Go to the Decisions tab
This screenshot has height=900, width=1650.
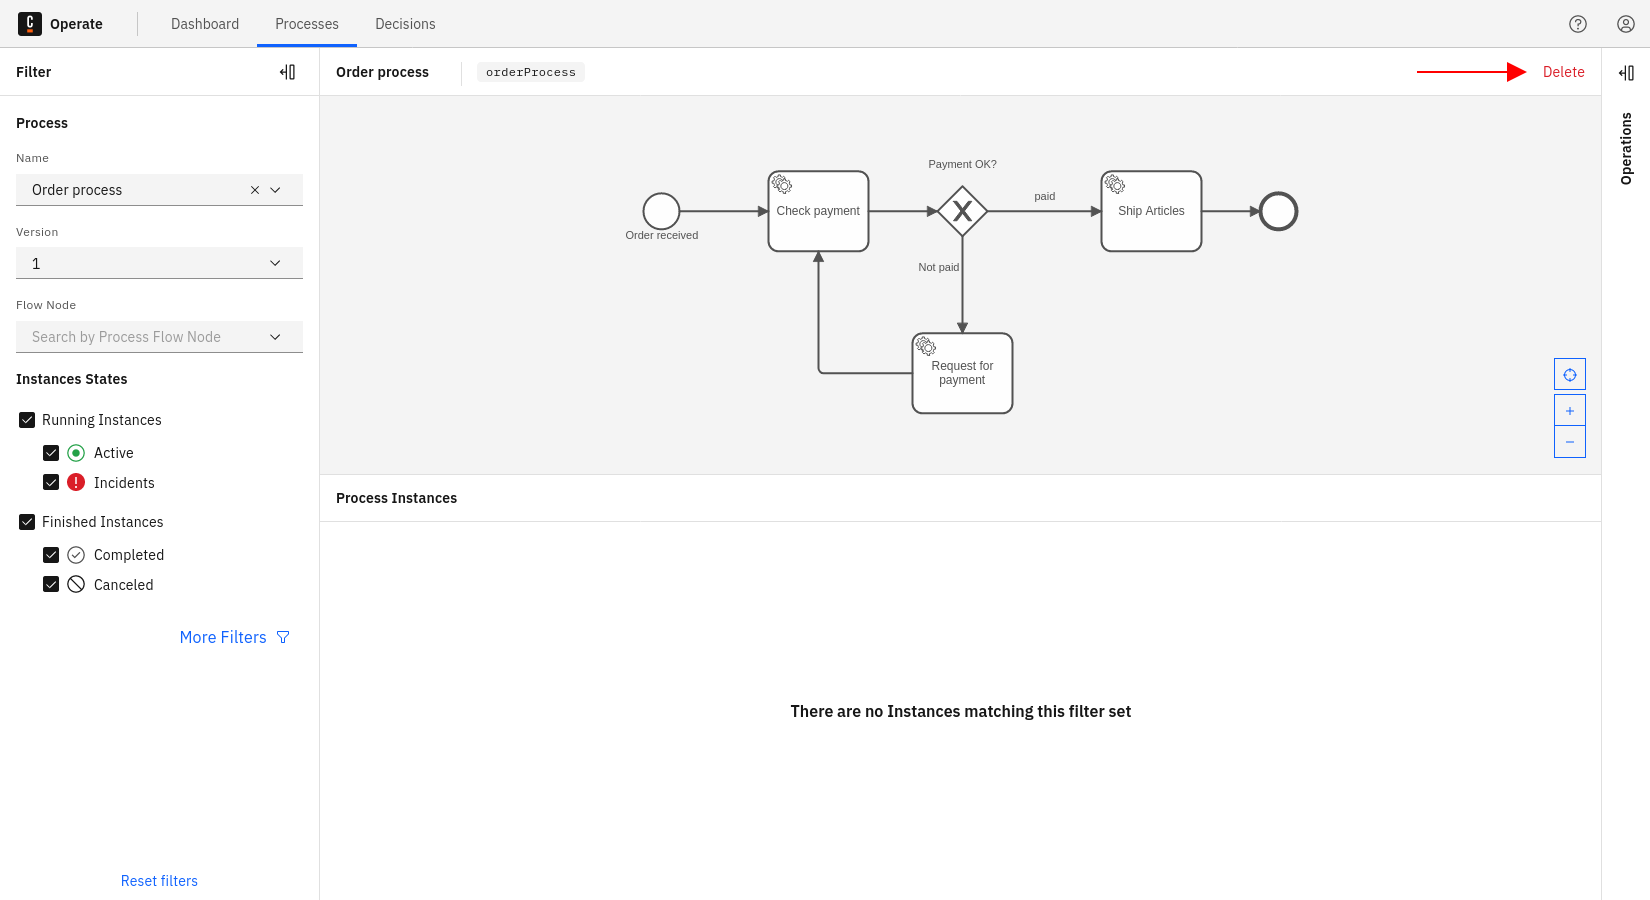click(x=405, y=24)
